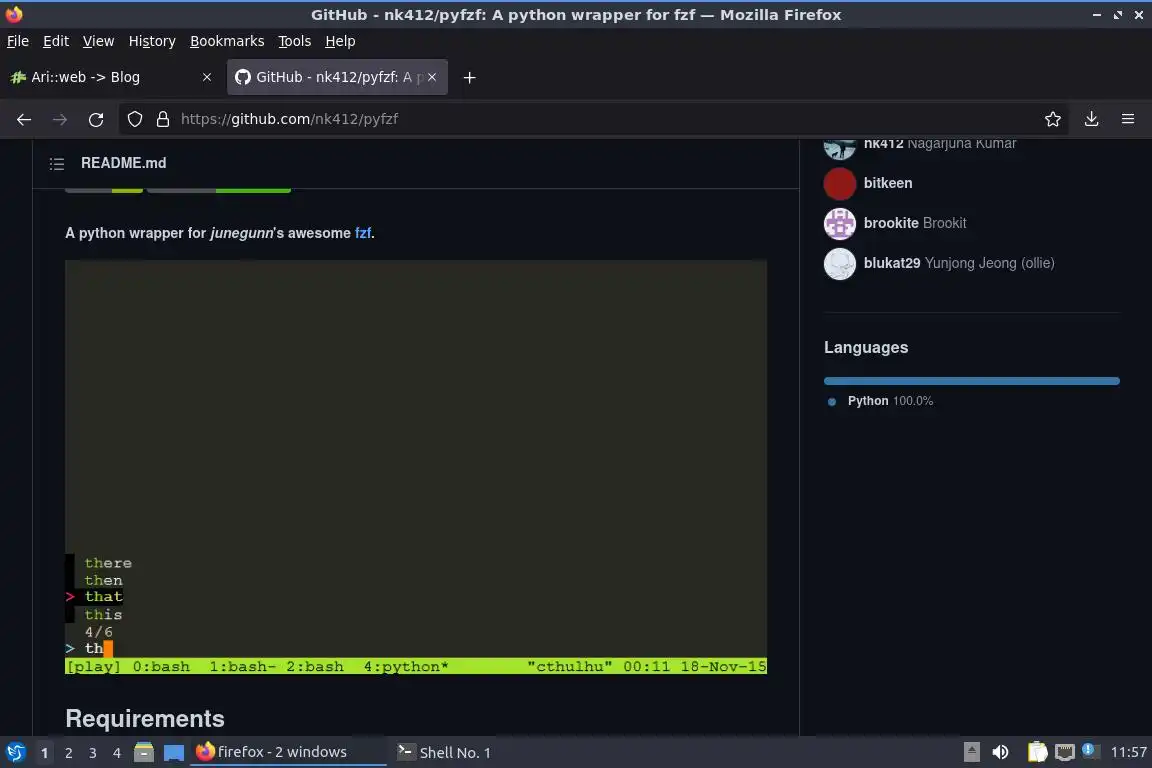Open the nk412 contributor profile link

click(883, 144)
